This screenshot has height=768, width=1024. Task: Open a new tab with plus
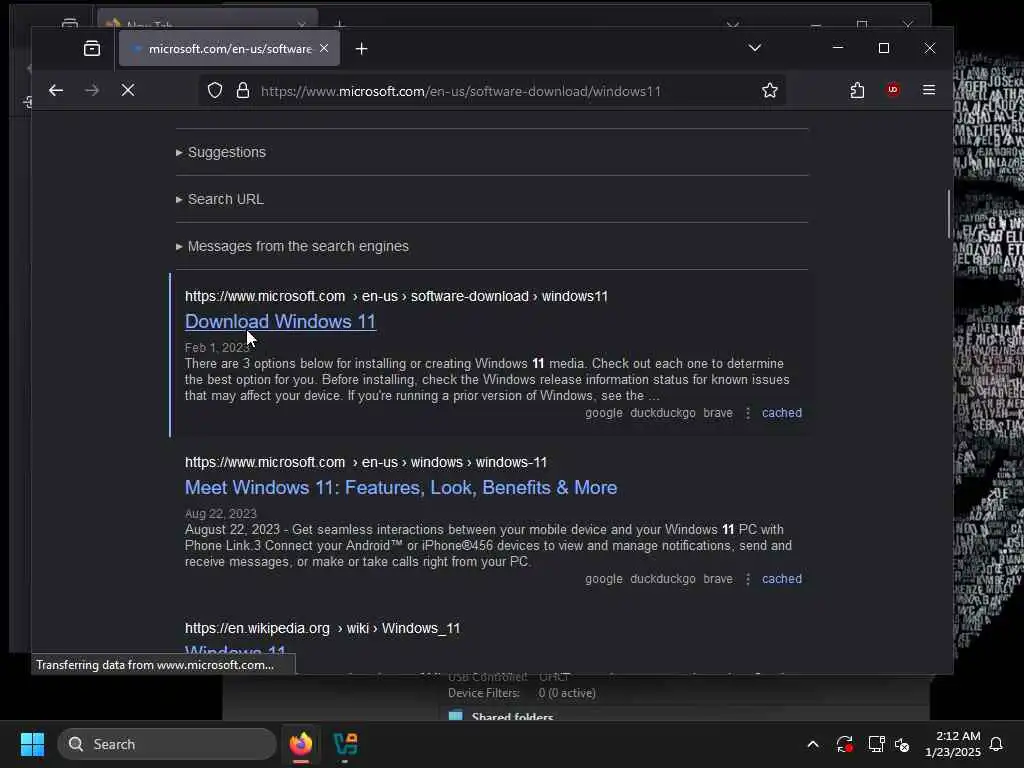(x=362, y=48)
